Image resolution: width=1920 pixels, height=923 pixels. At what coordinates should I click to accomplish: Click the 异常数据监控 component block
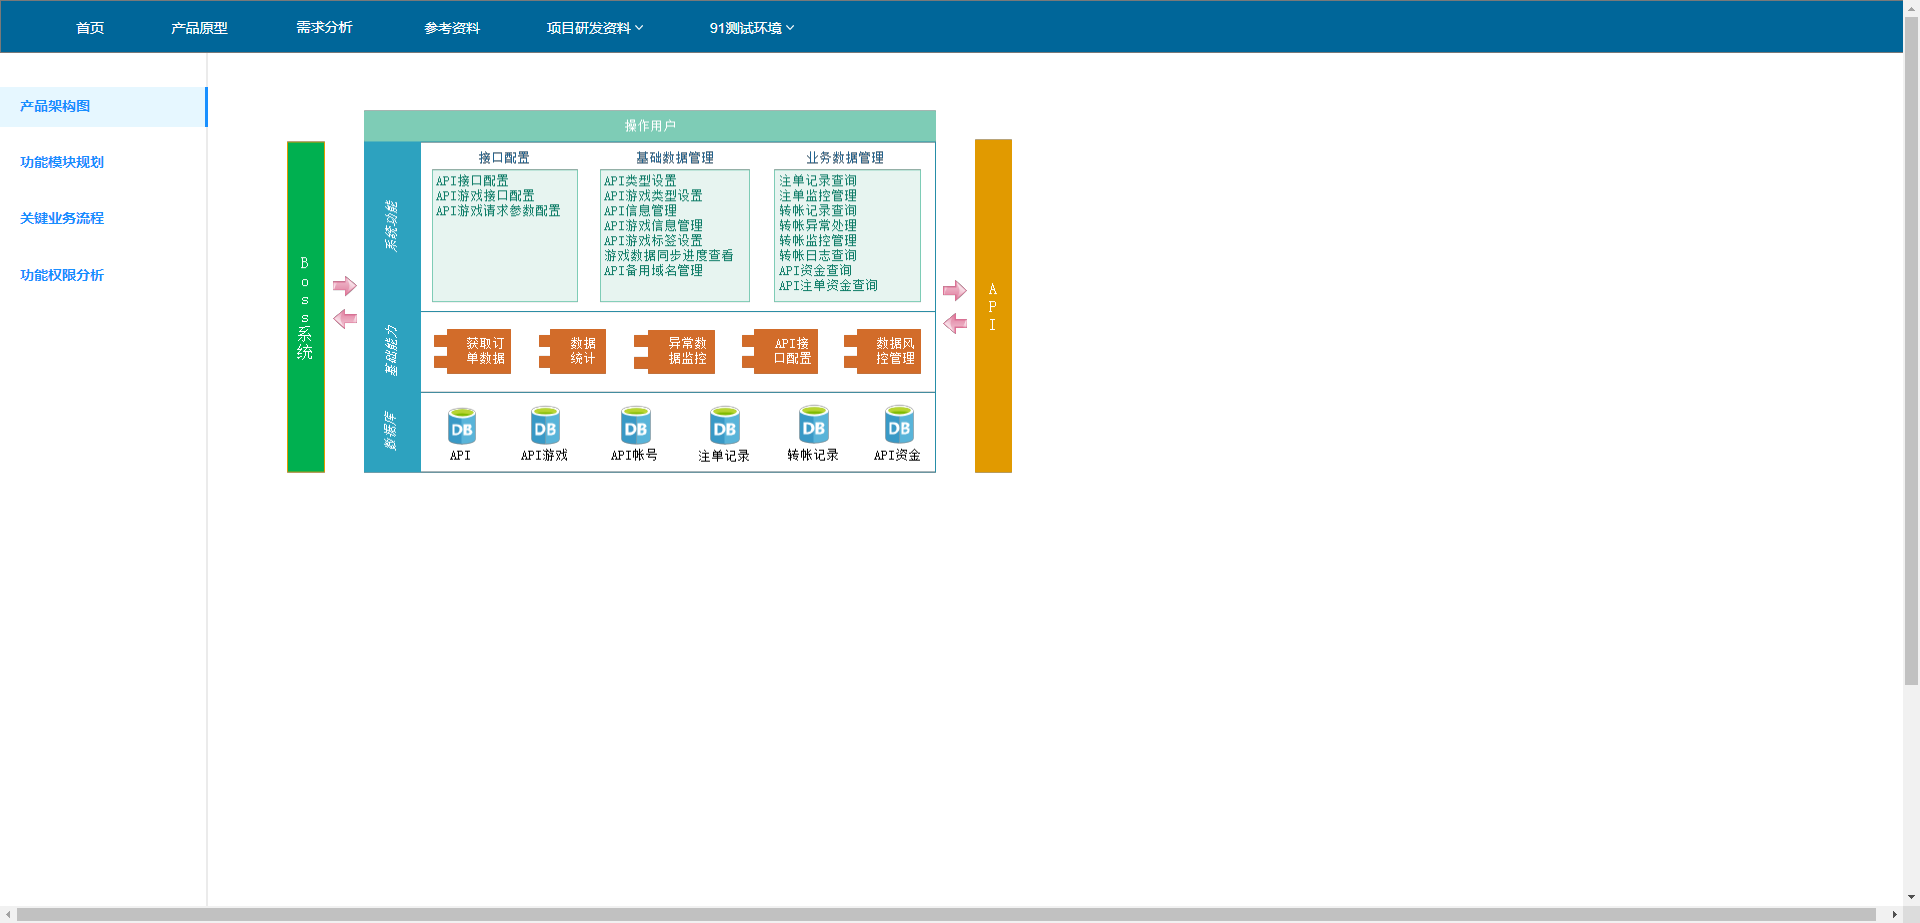675,351
